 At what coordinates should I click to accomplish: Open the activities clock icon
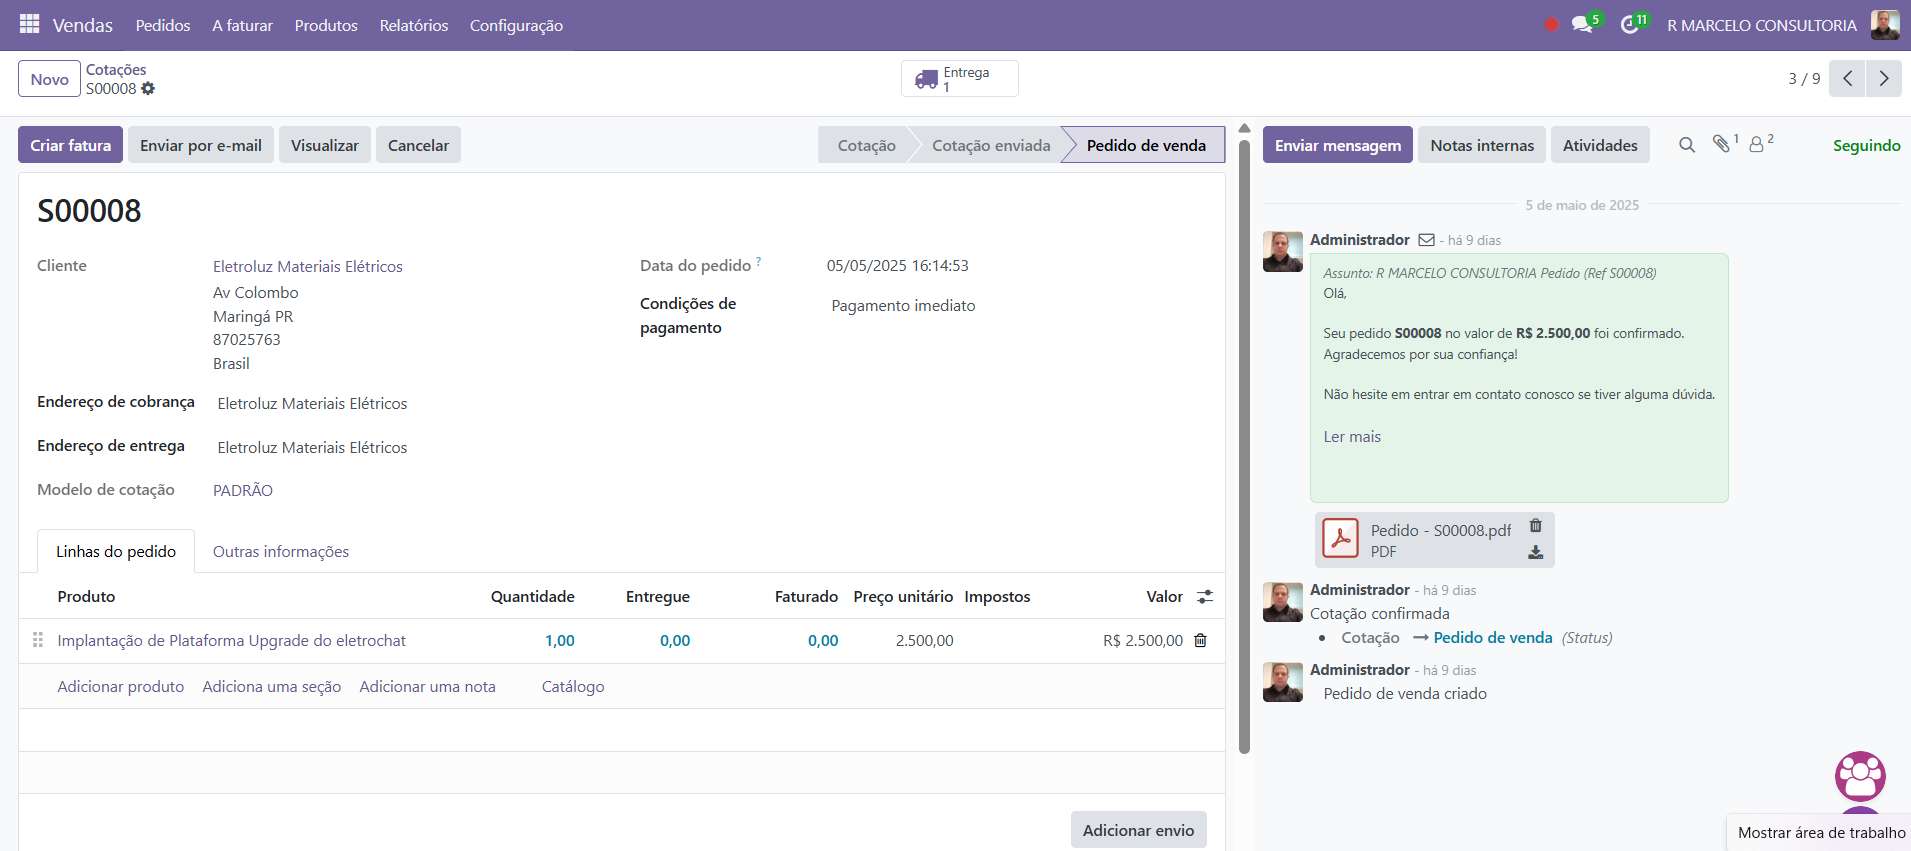click(x=1630, y=25)
